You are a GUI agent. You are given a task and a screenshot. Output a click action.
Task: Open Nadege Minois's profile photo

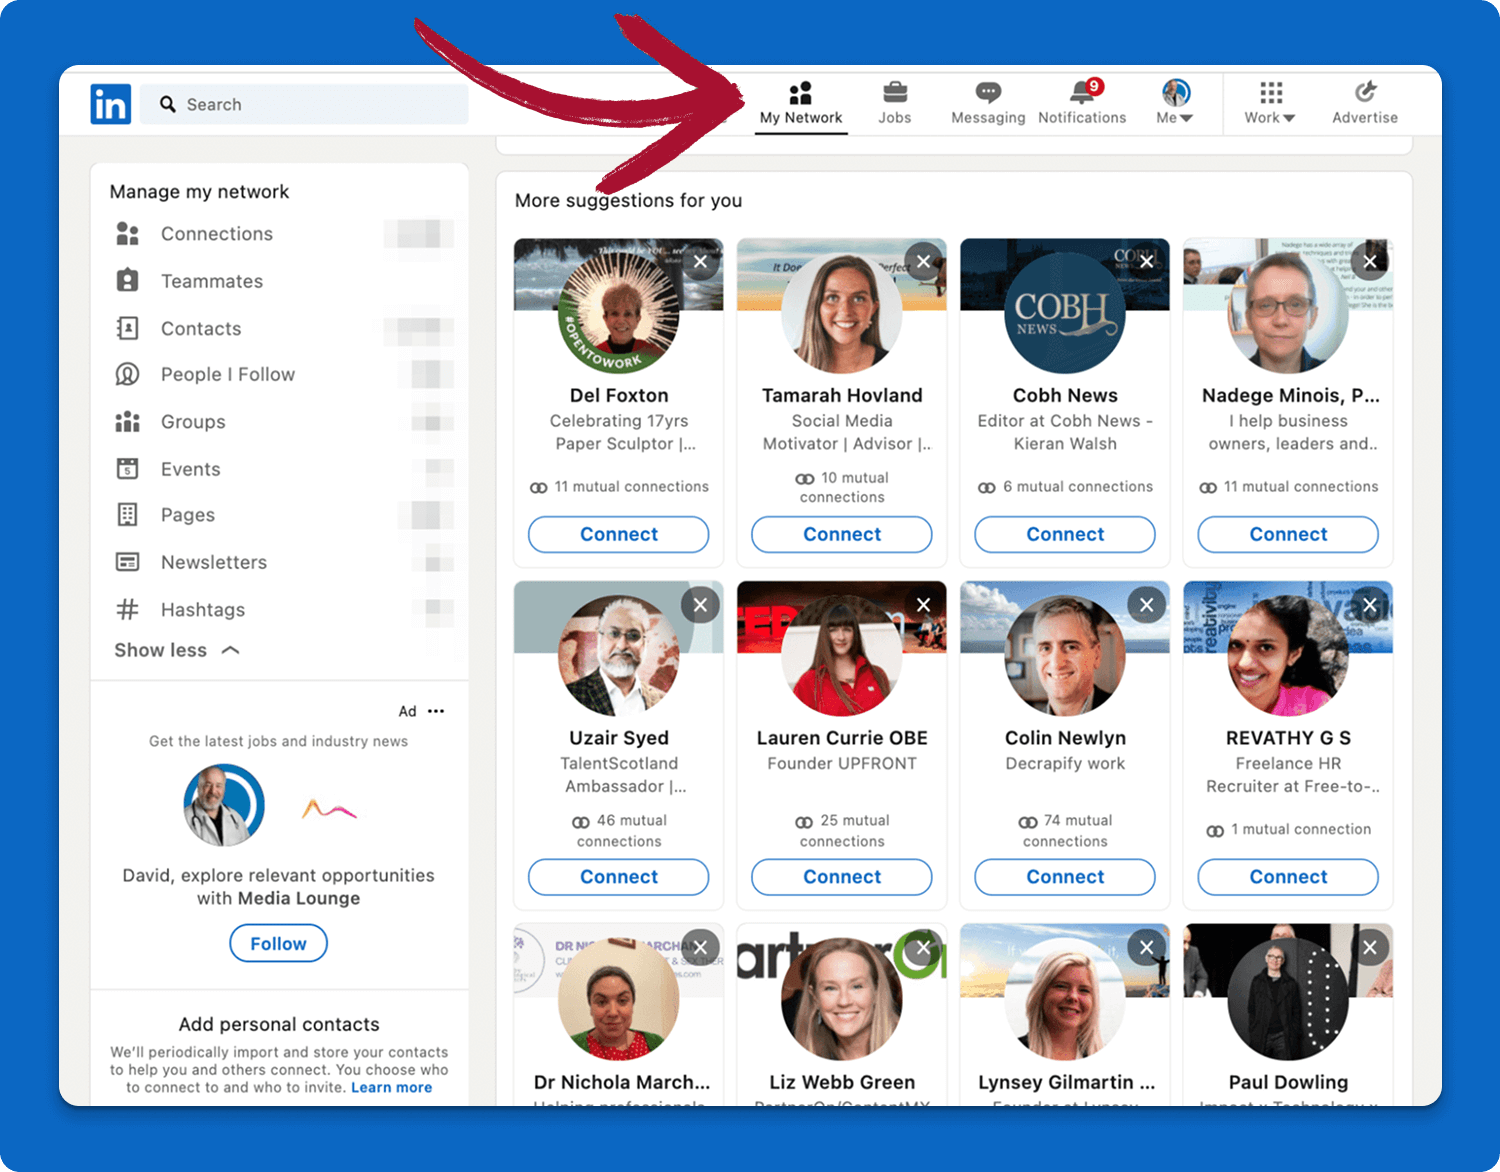pos(1288,313)
